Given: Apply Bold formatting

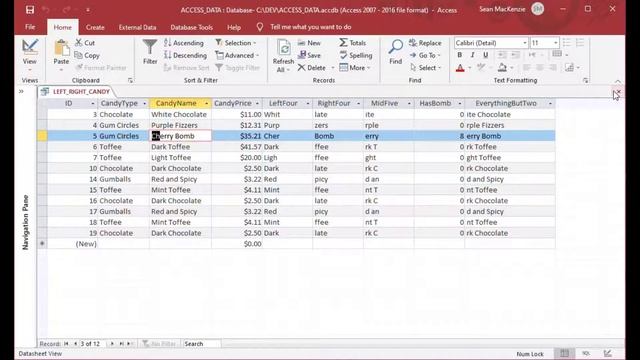Looking at the screenshot, I should click(460, 55).
